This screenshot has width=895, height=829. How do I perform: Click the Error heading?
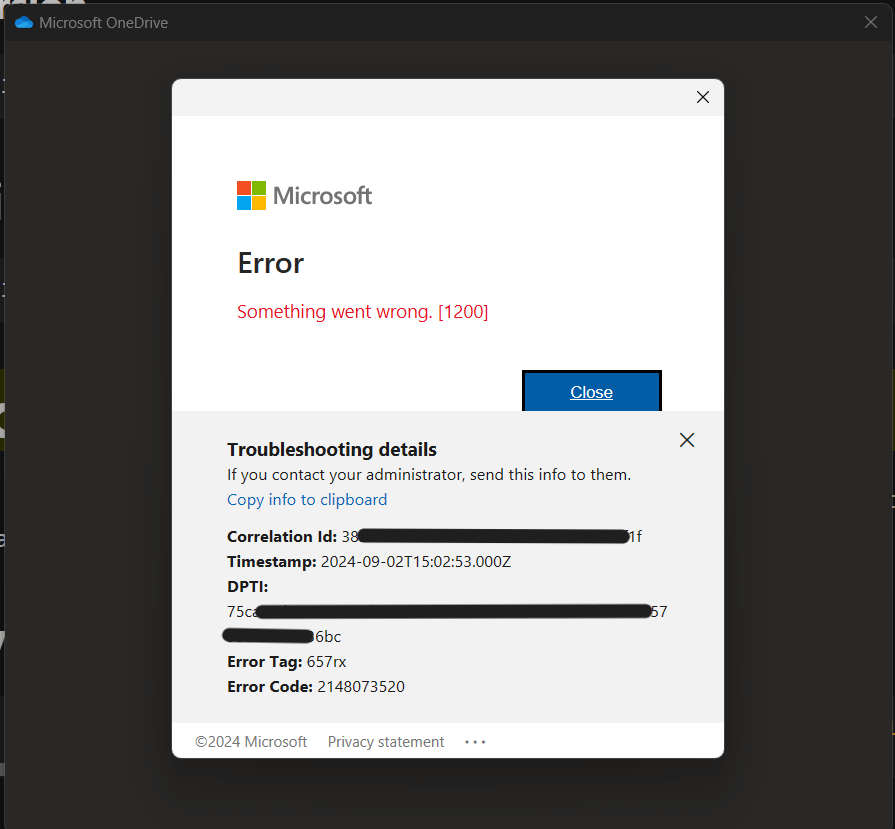271,263
